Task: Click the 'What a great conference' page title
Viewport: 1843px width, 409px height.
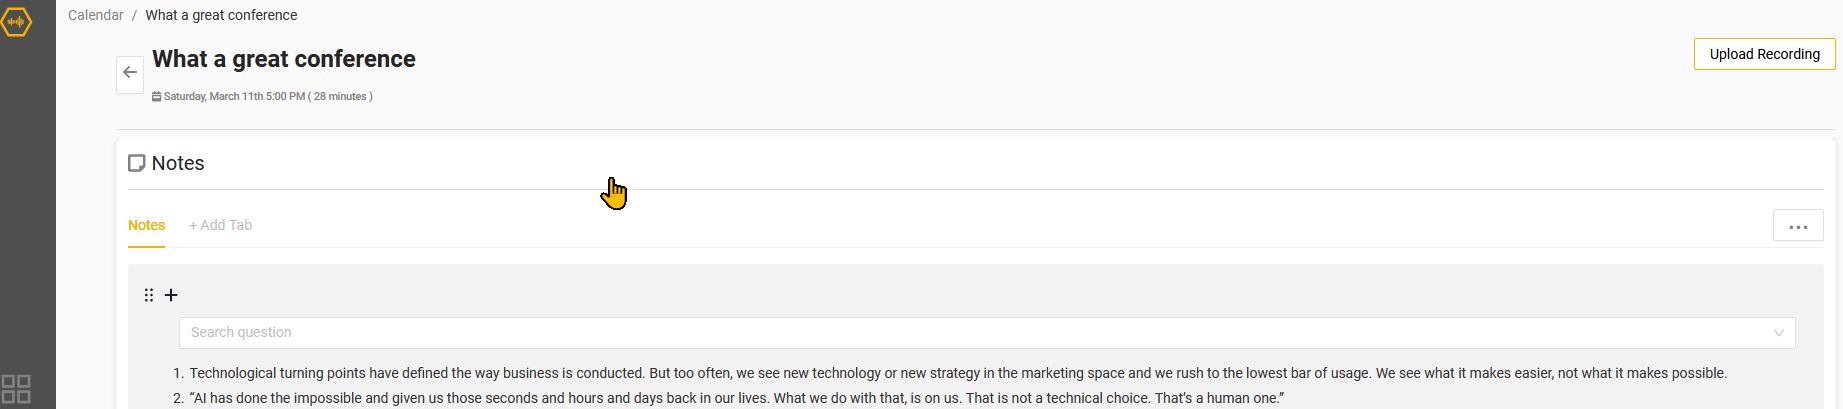Action: [284, 59]
